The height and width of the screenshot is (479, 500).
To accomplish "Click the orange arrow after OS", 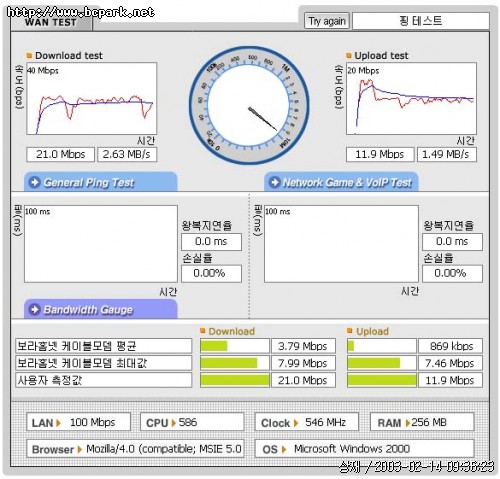I will (x=284, y=449).
